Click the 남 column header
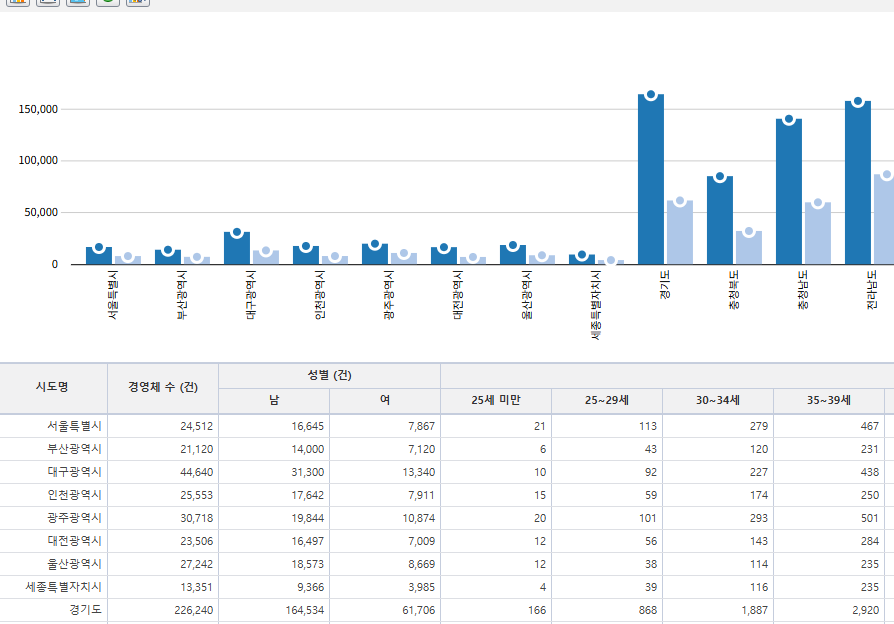Viewport: 894px width, 624px height. [x=274, y=400]
